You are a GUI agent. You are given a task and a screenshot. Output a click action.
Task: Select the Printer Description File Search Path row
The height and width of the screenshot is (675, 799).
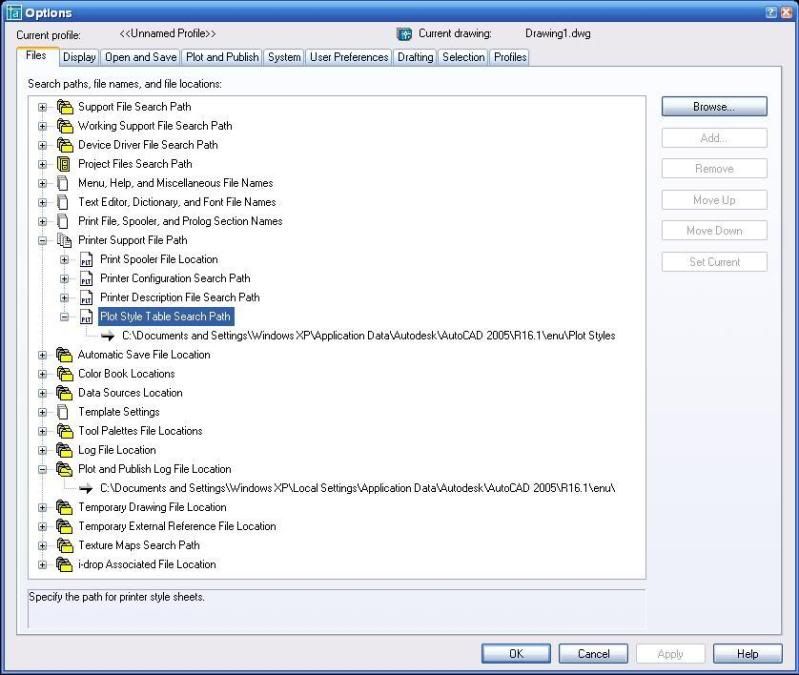pyautogui.click(x=180, y=298)
